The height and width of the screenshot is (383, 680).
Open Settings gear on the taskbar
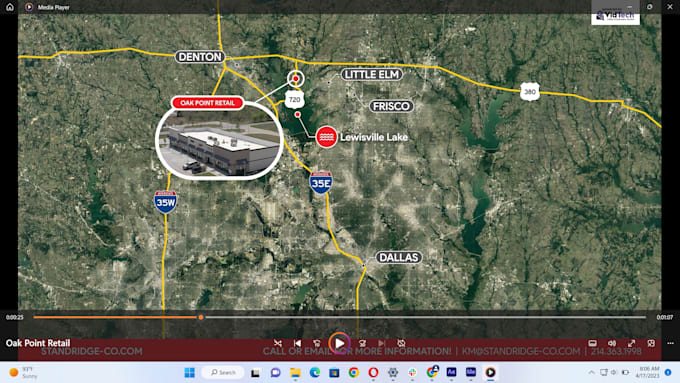point(393,373)
